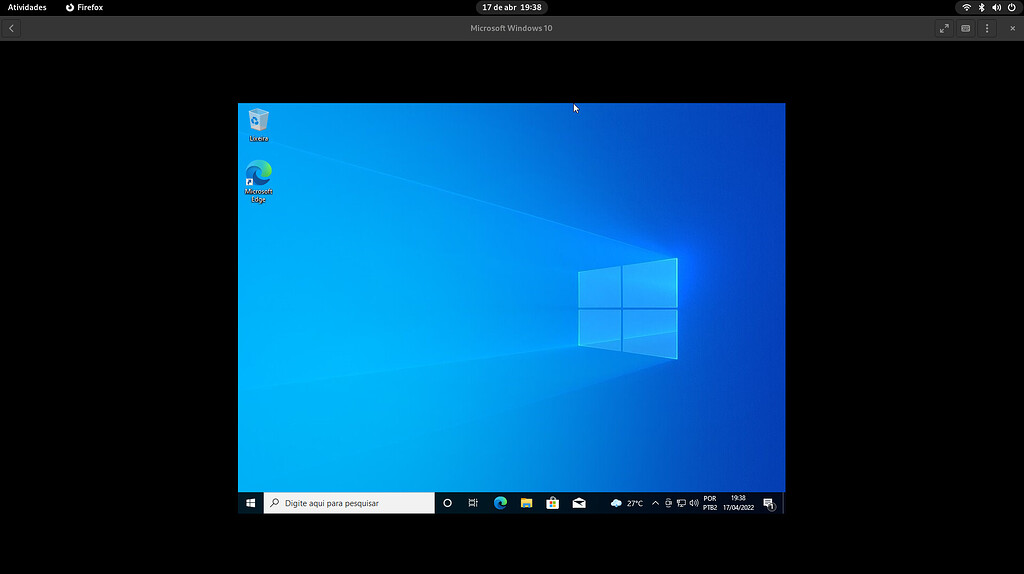
Task: Open the Windows notification center icon
Action: 769,503
